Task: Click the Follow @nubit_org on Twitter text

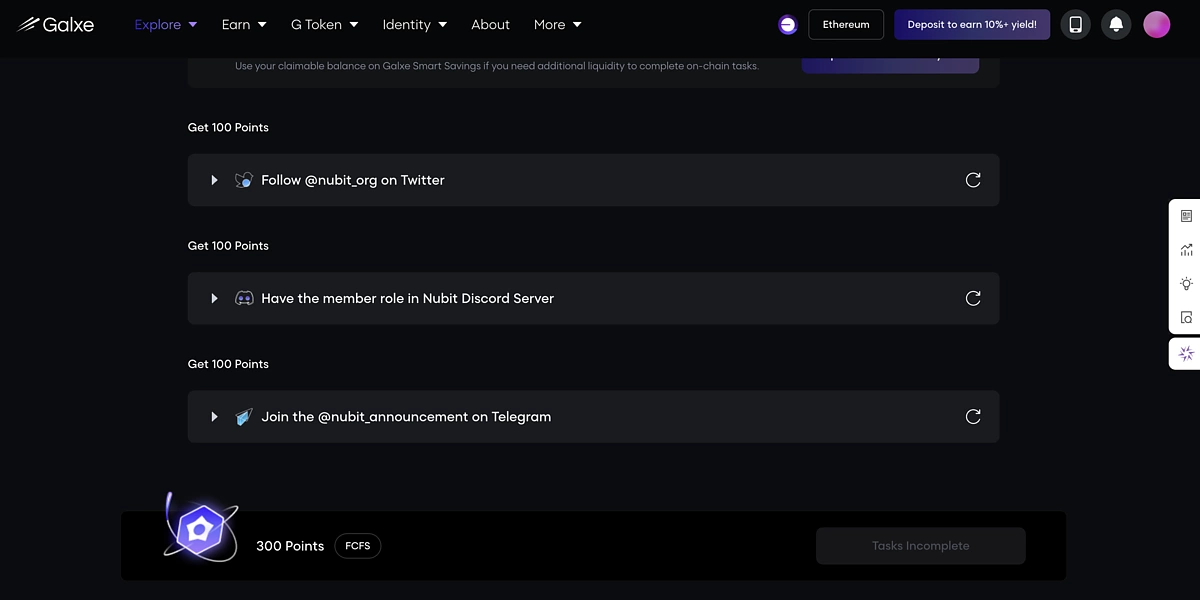Action: [353, 180]
